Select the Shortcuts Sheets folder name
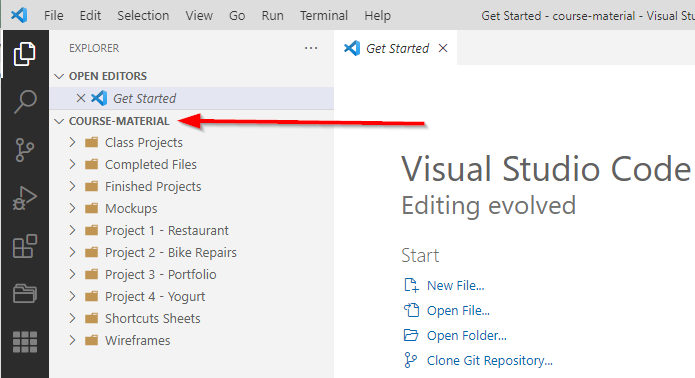Viewport: 695px width, 378px height. coord(152,319)
